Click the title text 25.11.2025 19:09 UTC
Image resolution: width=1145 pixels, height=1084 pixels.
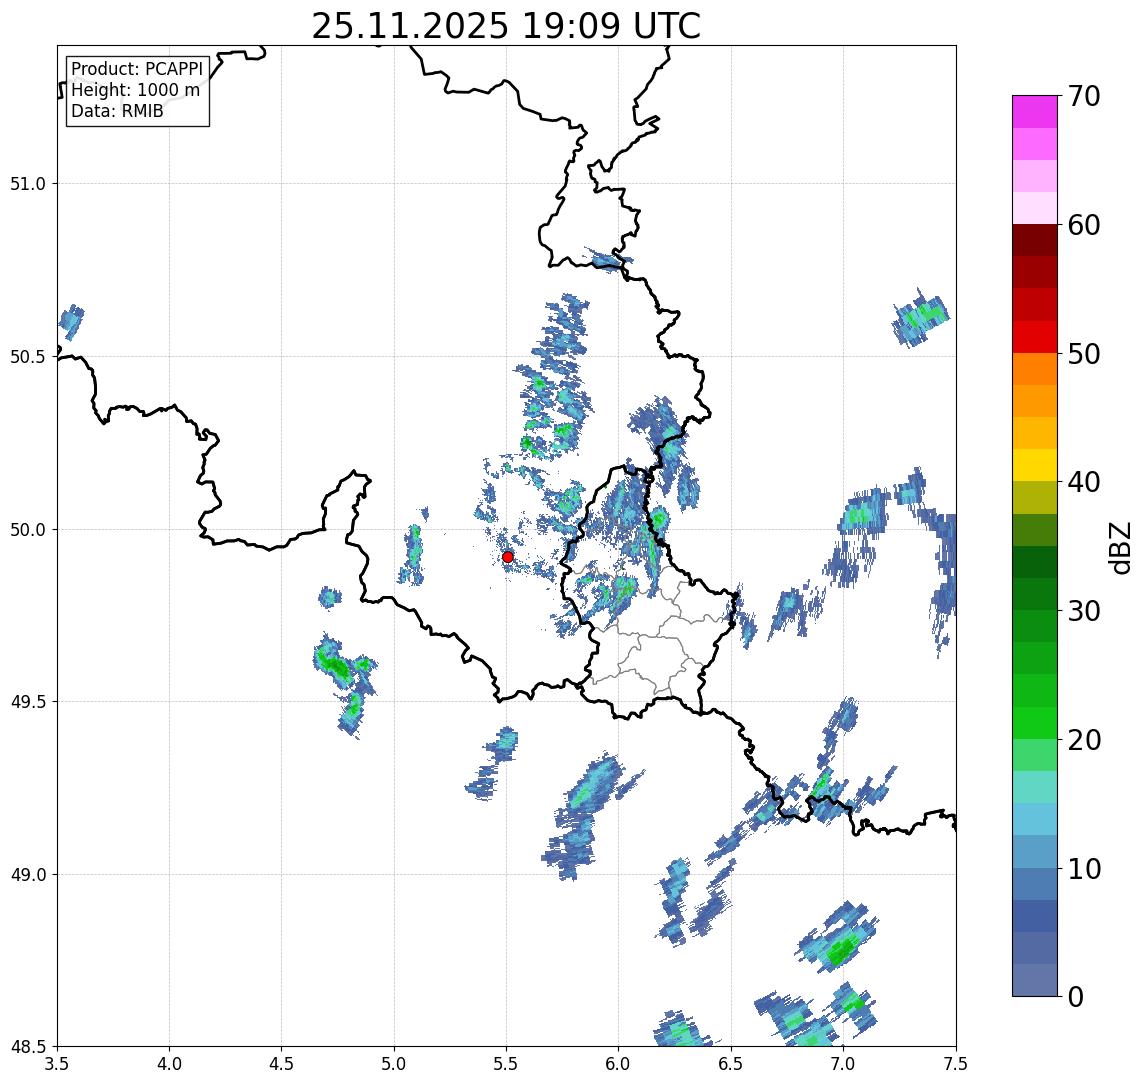(x=506, y=26)
